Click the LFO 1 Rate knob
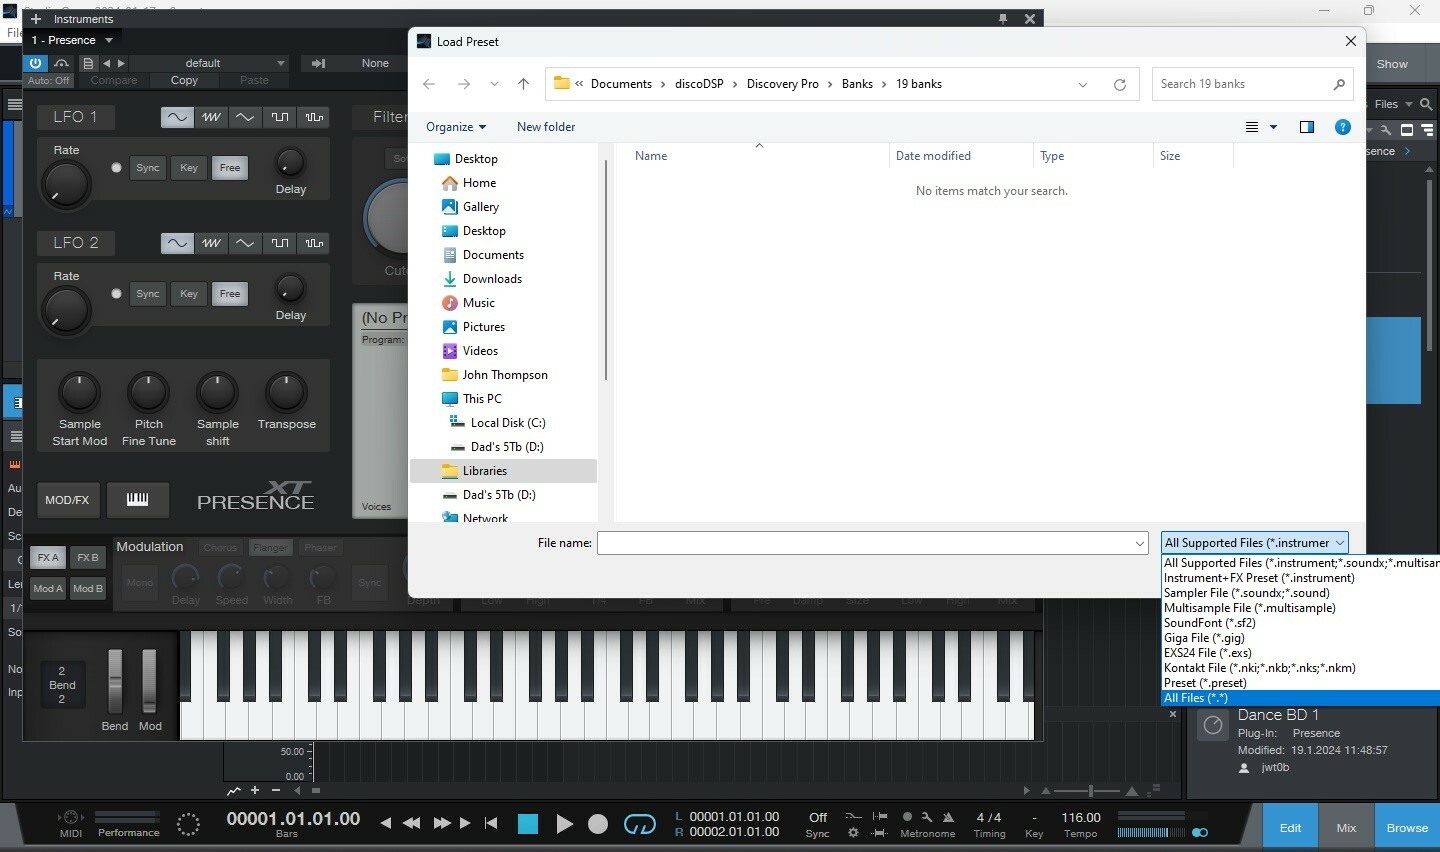Image resolution: width=1440 pixels, height=852 pixels. click(x=66, y=184)
